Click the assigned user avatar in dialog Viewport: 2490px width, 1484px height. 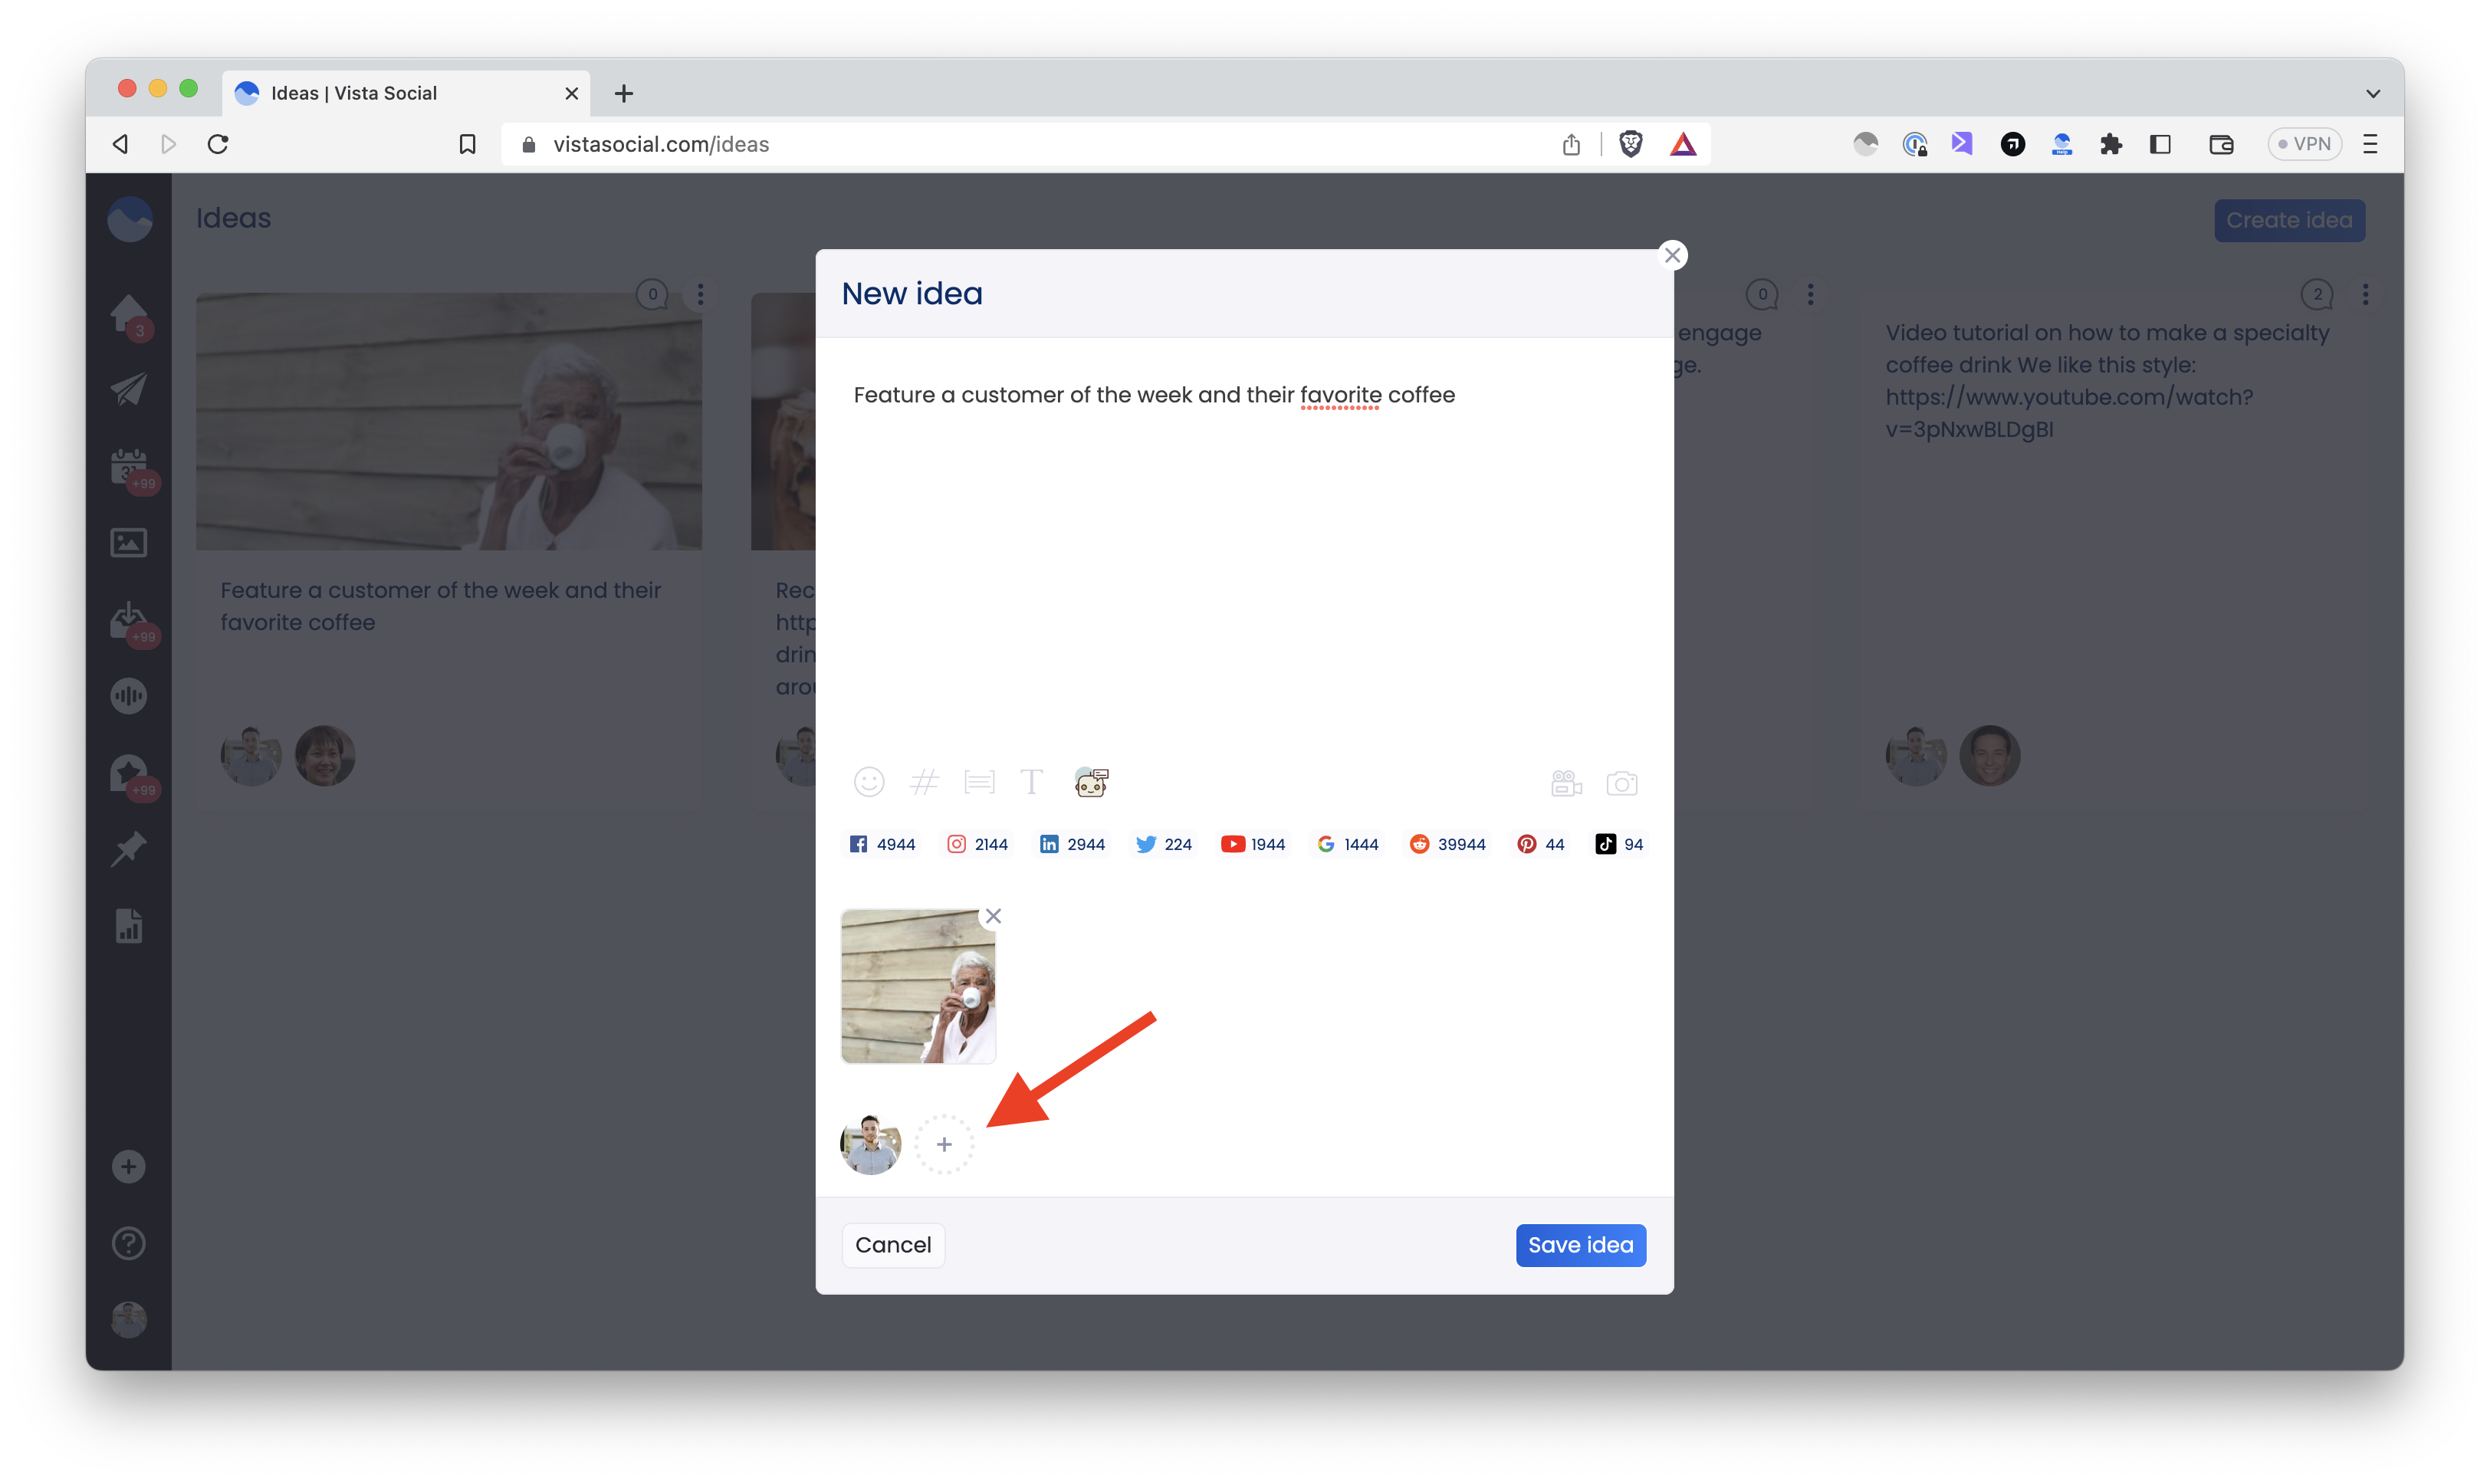tap(870, 1144)
